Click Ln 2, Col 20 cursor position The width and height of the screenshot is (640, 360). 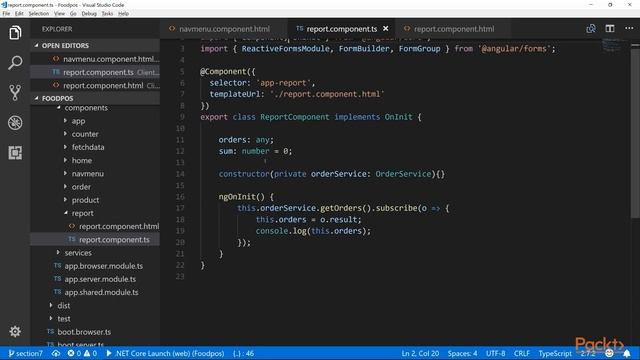click(x=420, y=353)
